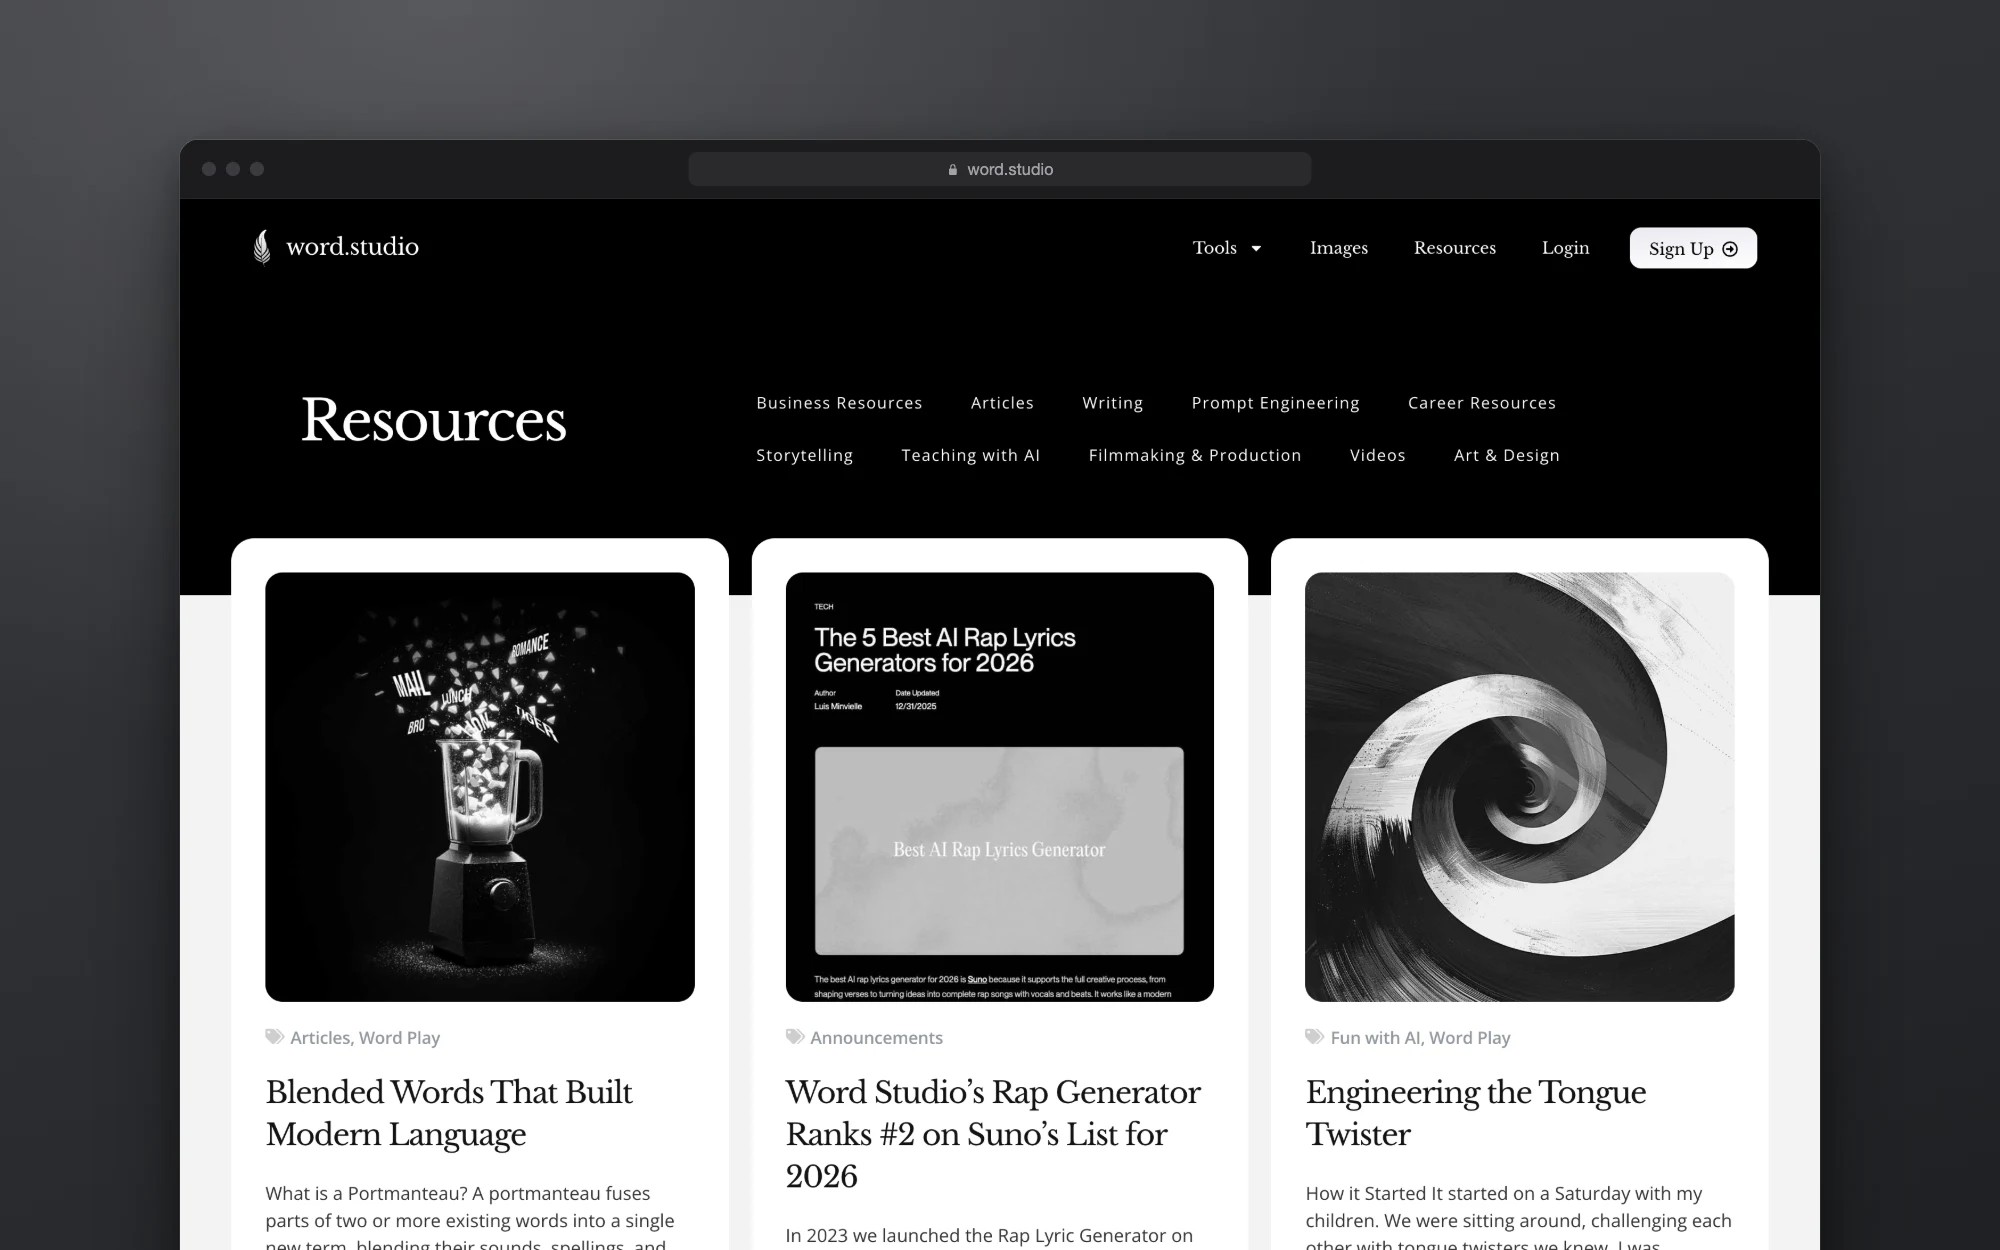The width and height of the screenshot is (2000, 1250).
Task: Click the tag icon beside Announcements
Action: click(795, 1037)
